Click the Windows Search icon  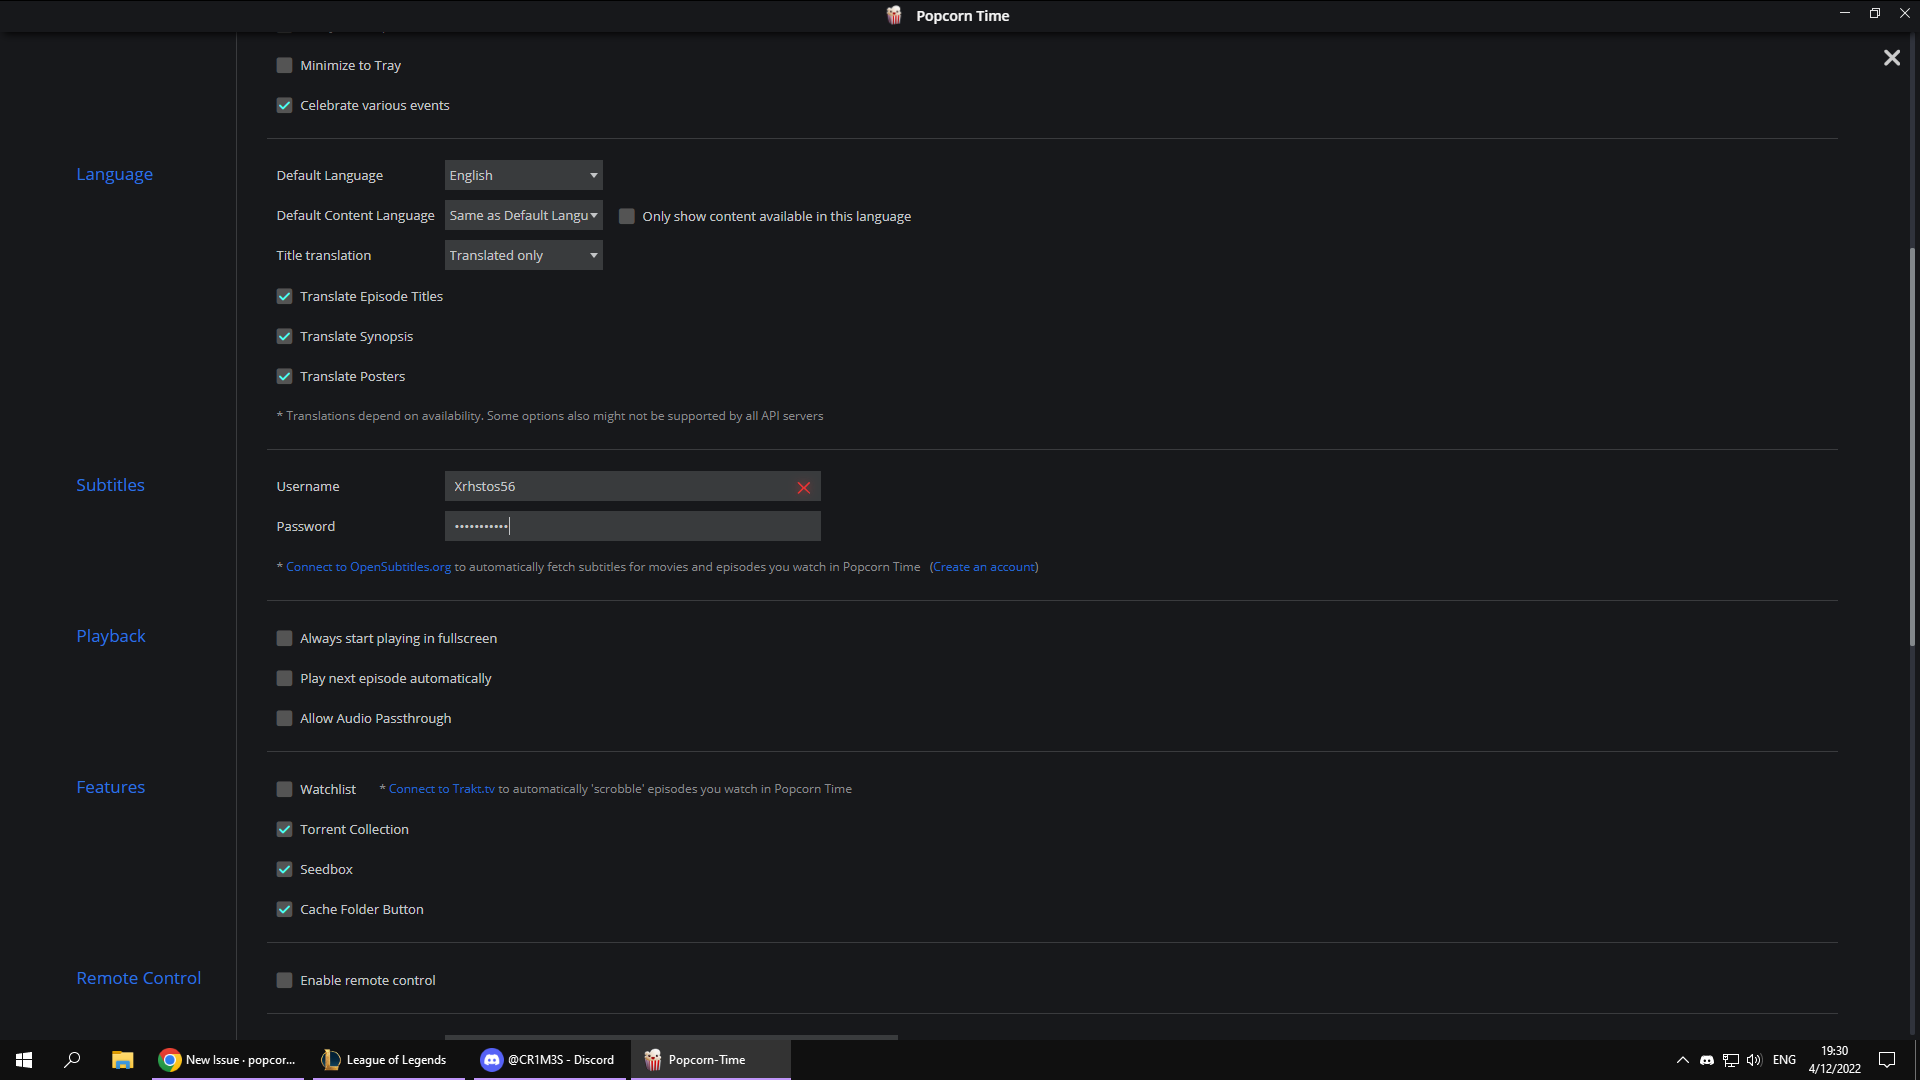[71, 1059]
